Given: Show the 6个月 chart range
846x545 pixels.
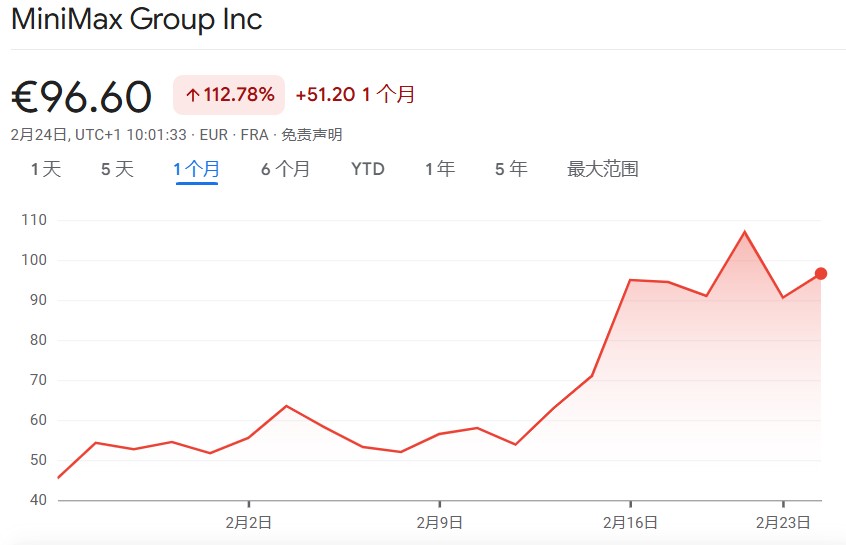Looking at the screenshot, I should pos(285,169).
